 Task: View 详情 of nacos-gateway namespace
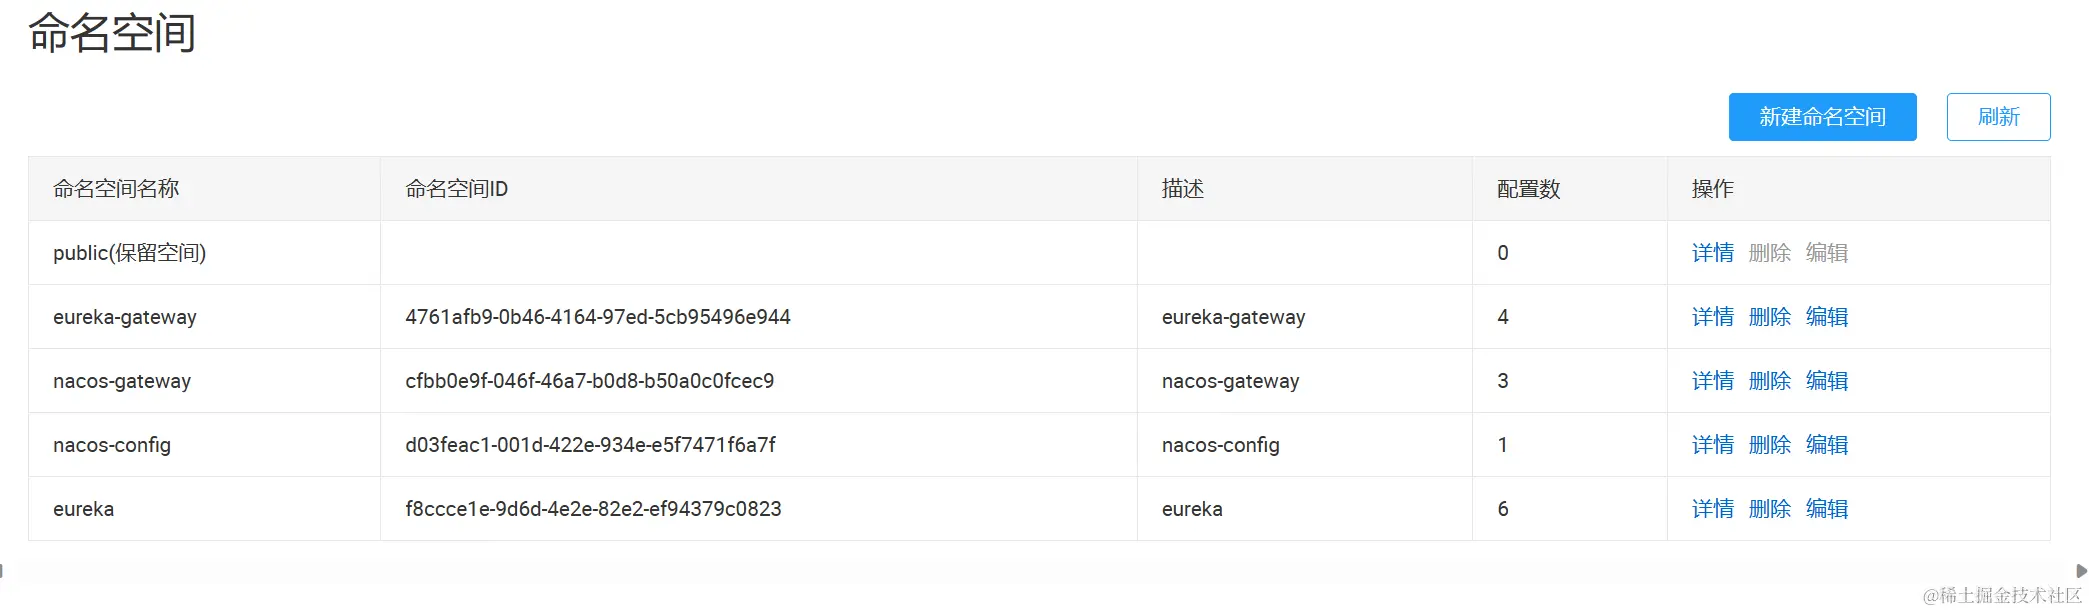coord(1712,381)
